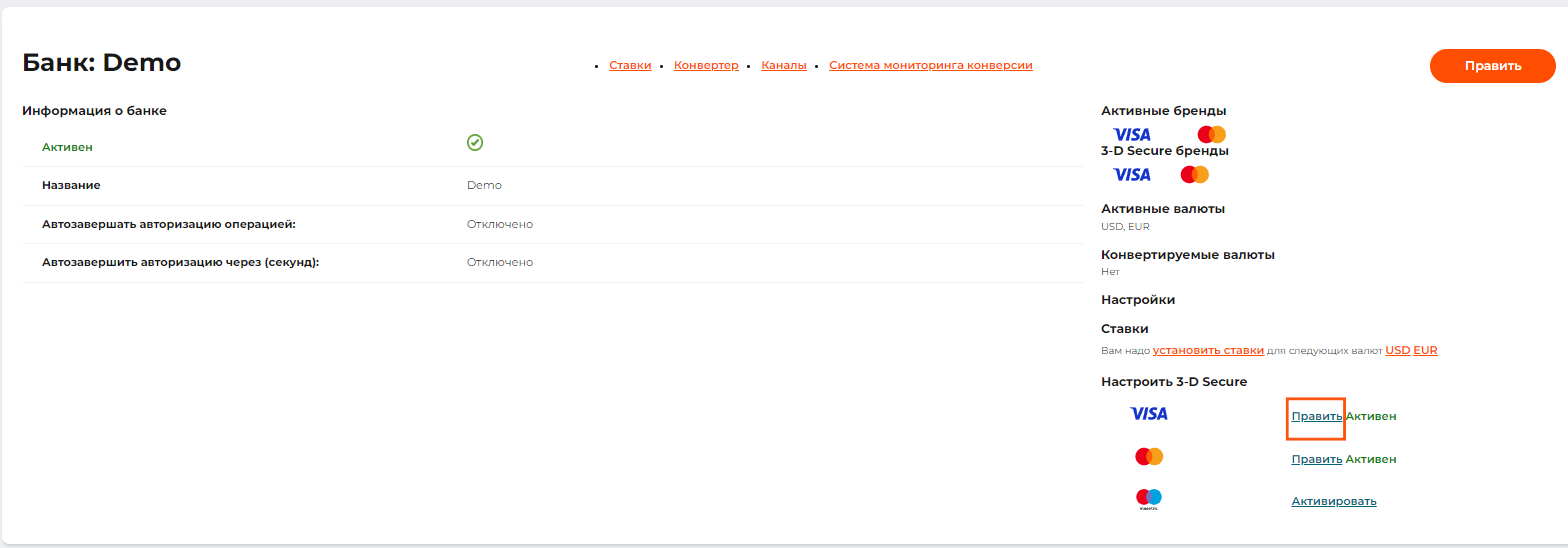Edit Visa 3-D Secure via Править link
This screenshot has width=1568, height=548.
pyautogui.click(x=1316, y=416)
